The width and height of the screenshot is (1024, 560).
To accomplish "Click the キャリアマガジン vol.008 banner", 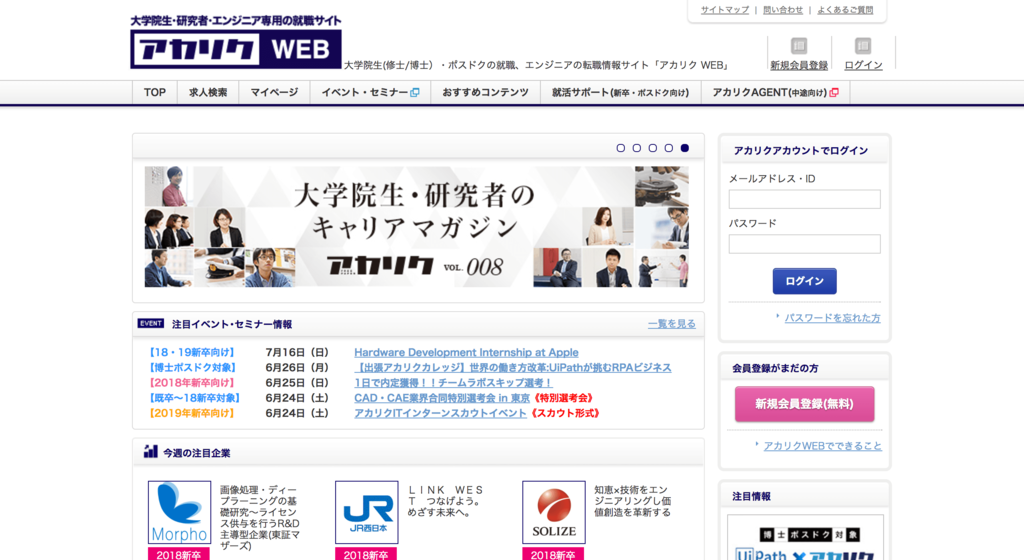I will (417, 226).
